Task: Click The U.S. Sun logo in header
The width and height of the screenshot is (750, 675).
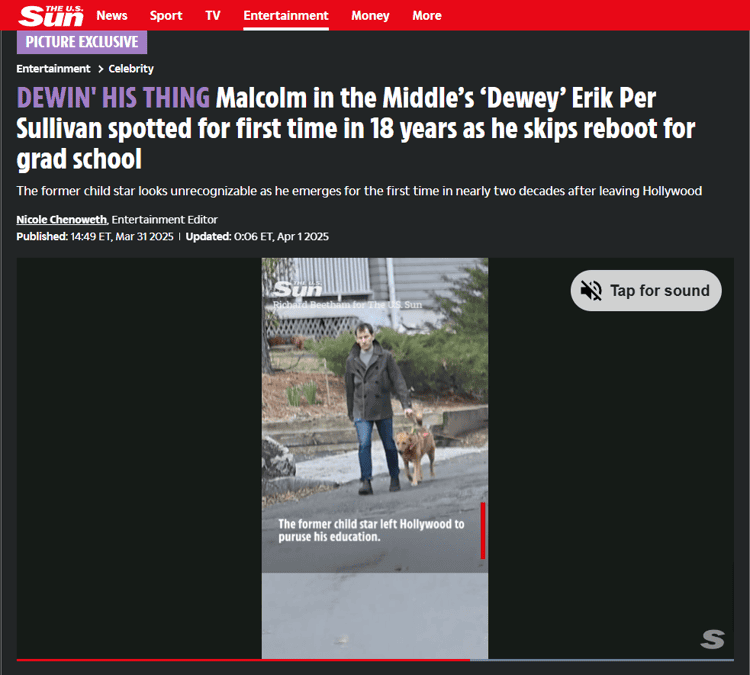Action: coord(51,15)
